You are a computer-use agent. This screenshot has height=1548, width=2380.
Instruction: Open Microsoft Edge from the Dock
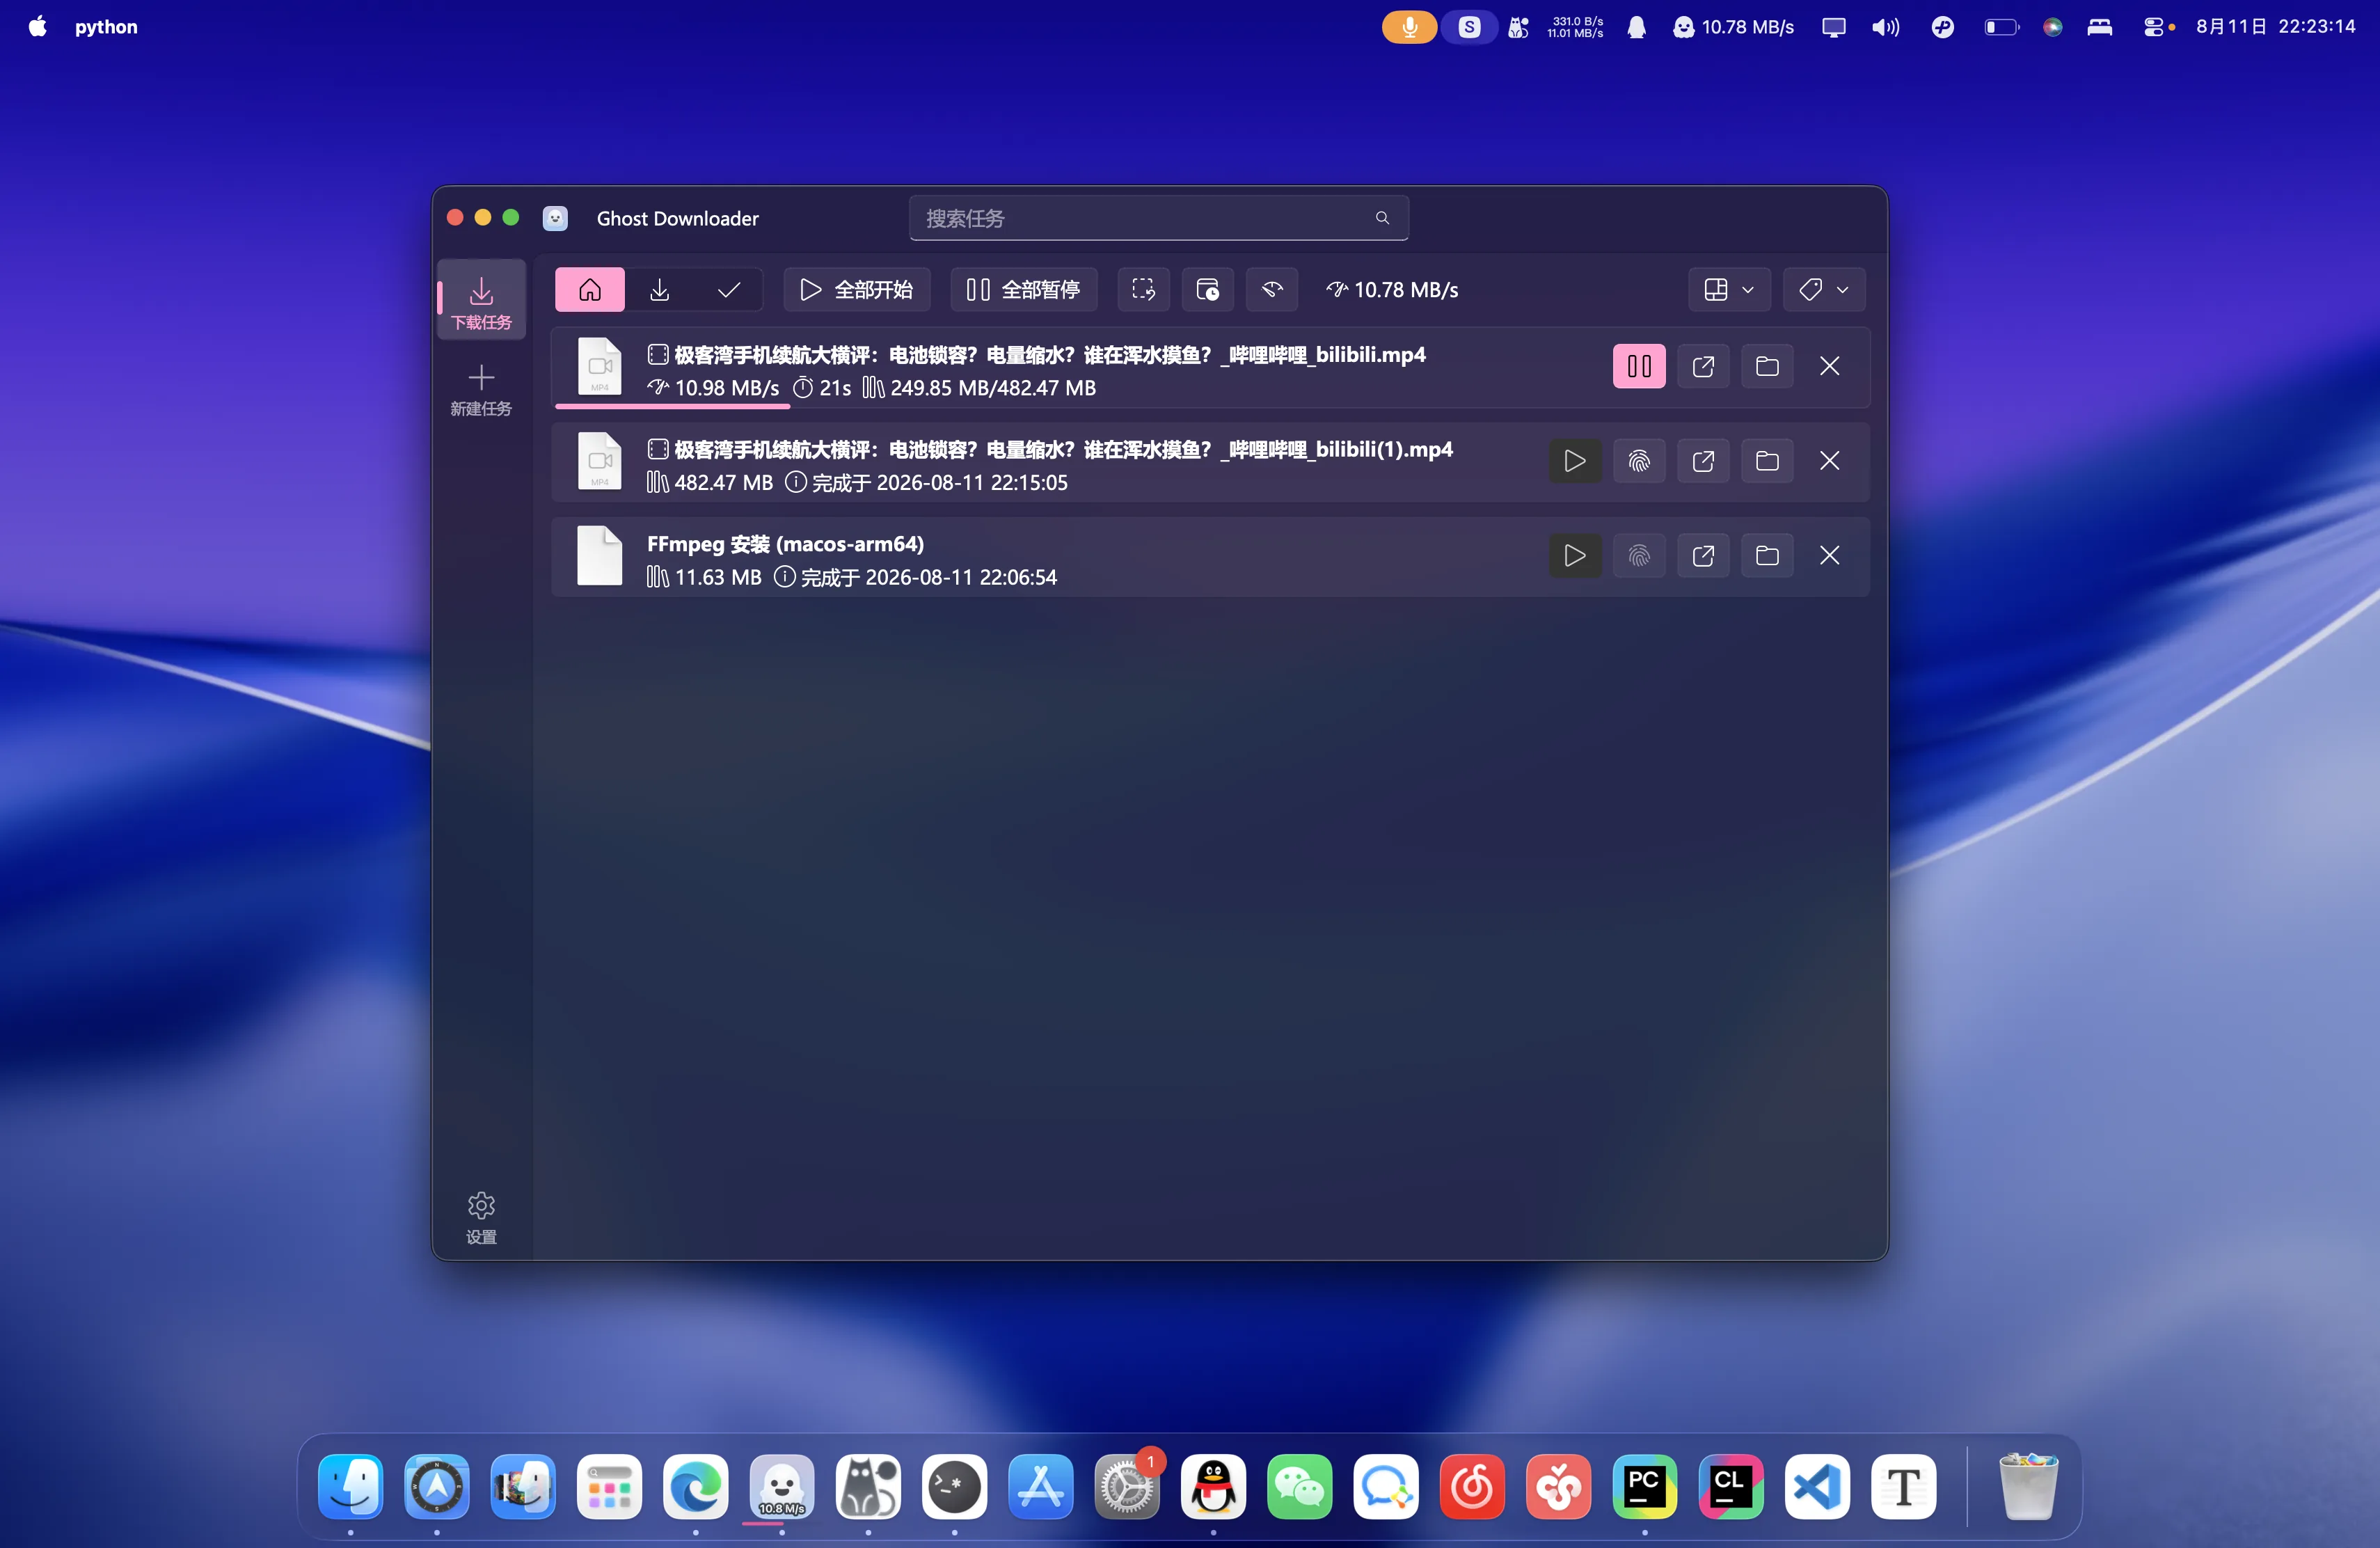(695, 1487)
